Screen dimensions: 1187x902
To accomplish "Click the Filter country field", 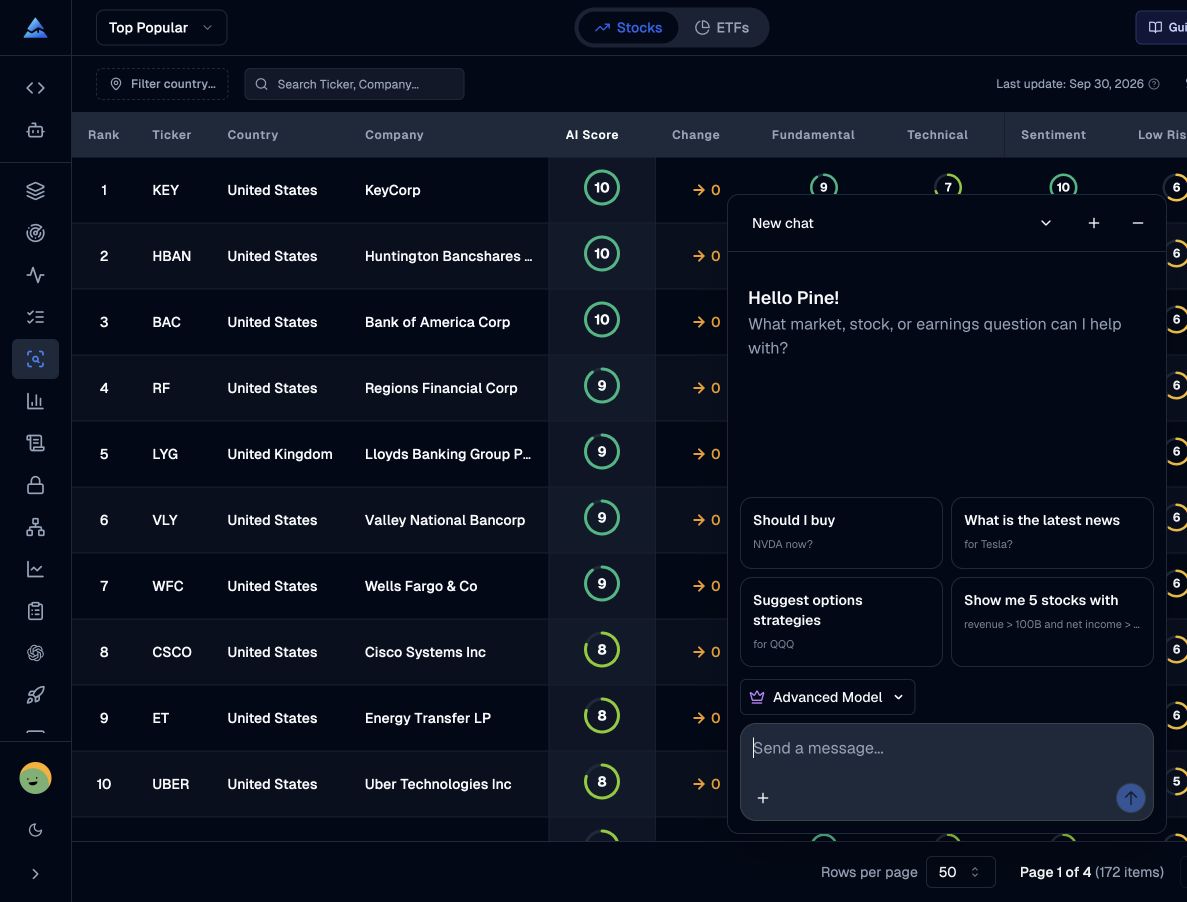I will 162,84.
